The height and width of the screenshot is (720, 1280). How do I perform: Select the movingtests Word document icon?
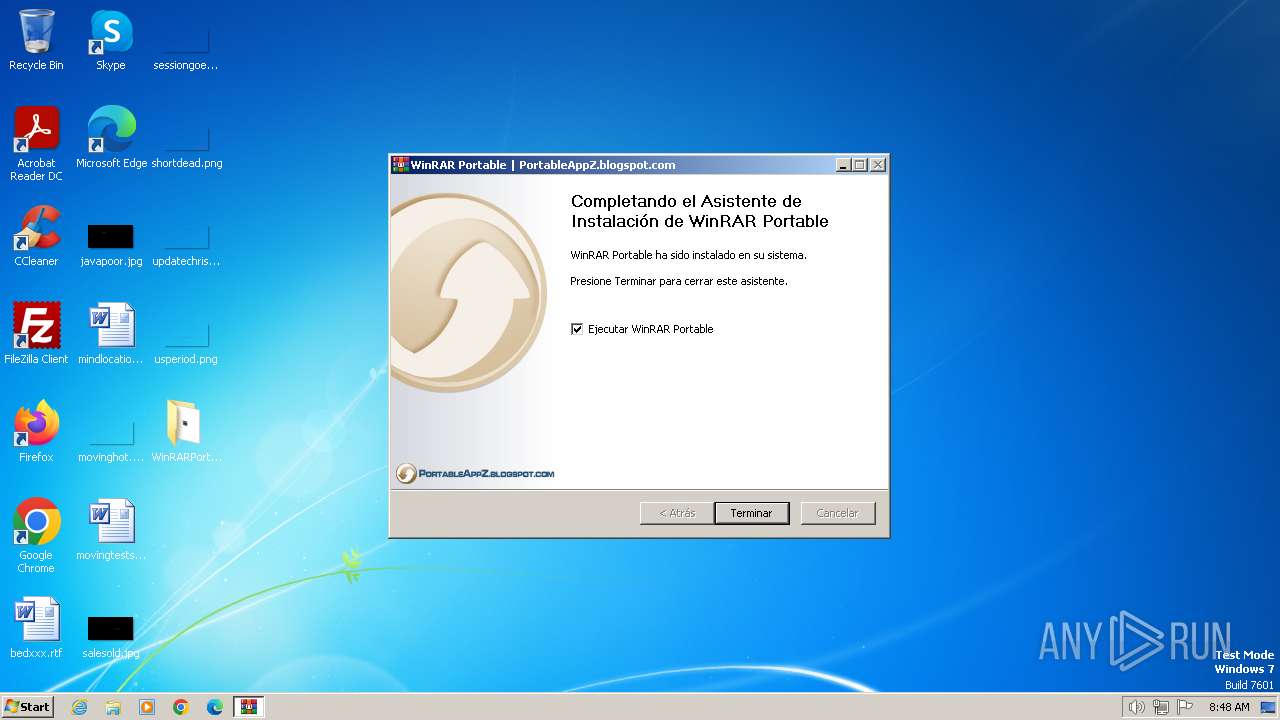point(111,530)
